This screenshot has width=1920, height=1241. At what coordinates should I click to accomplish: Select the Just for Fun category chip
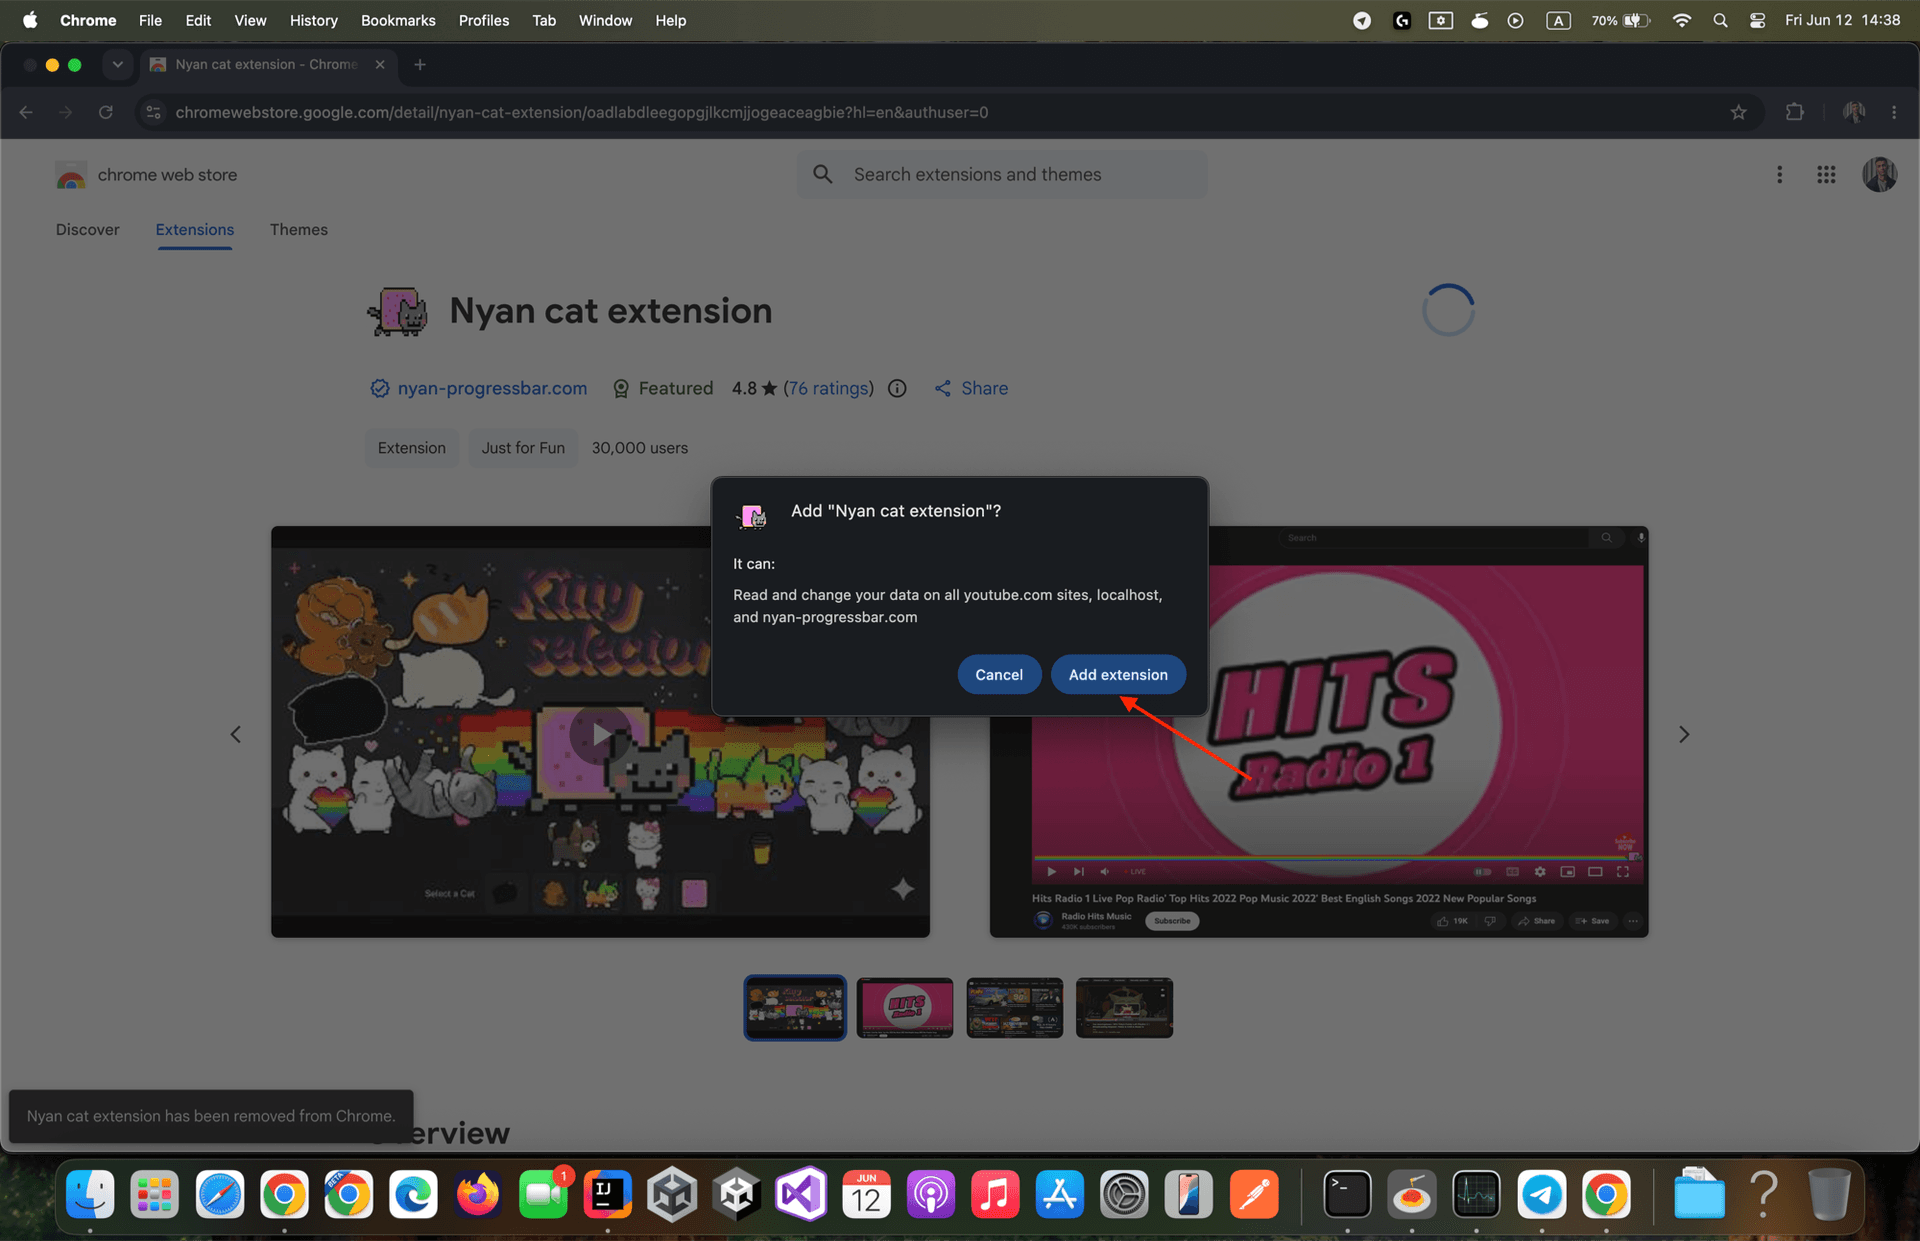(523, 448)
